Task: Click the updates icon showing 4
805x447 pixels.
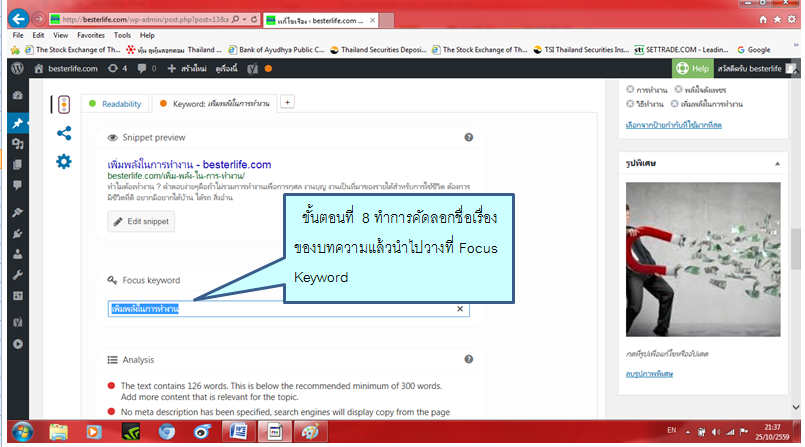Action: [x=118, y=68]
